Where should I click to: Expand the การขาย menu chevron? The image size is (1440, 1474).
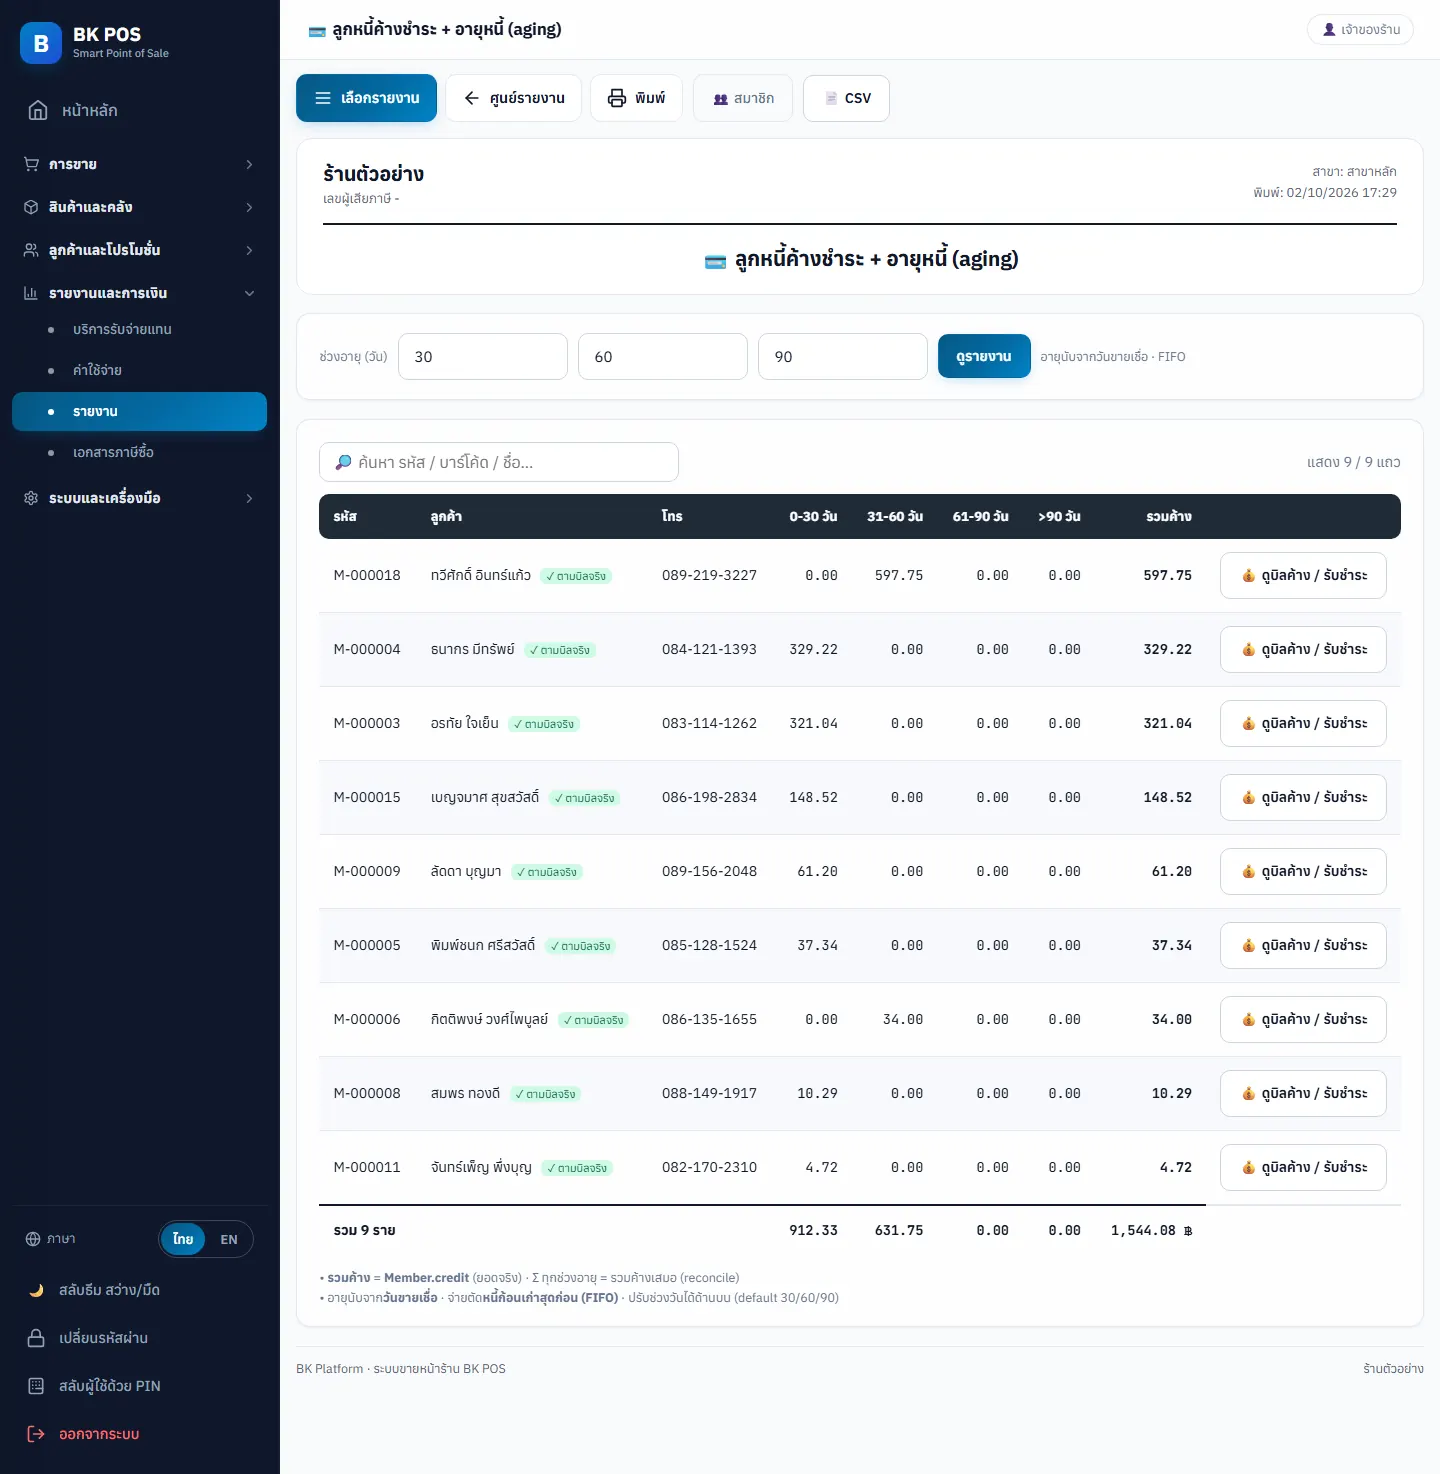[249, 164]
